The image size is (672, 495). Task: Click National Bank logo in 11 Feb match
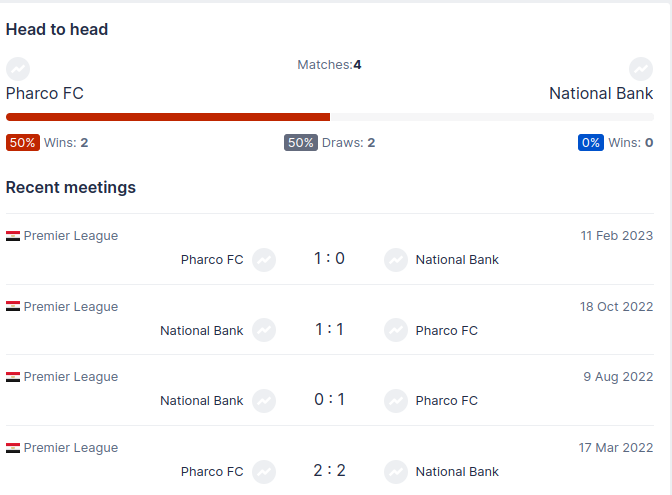tap(396, 260)
